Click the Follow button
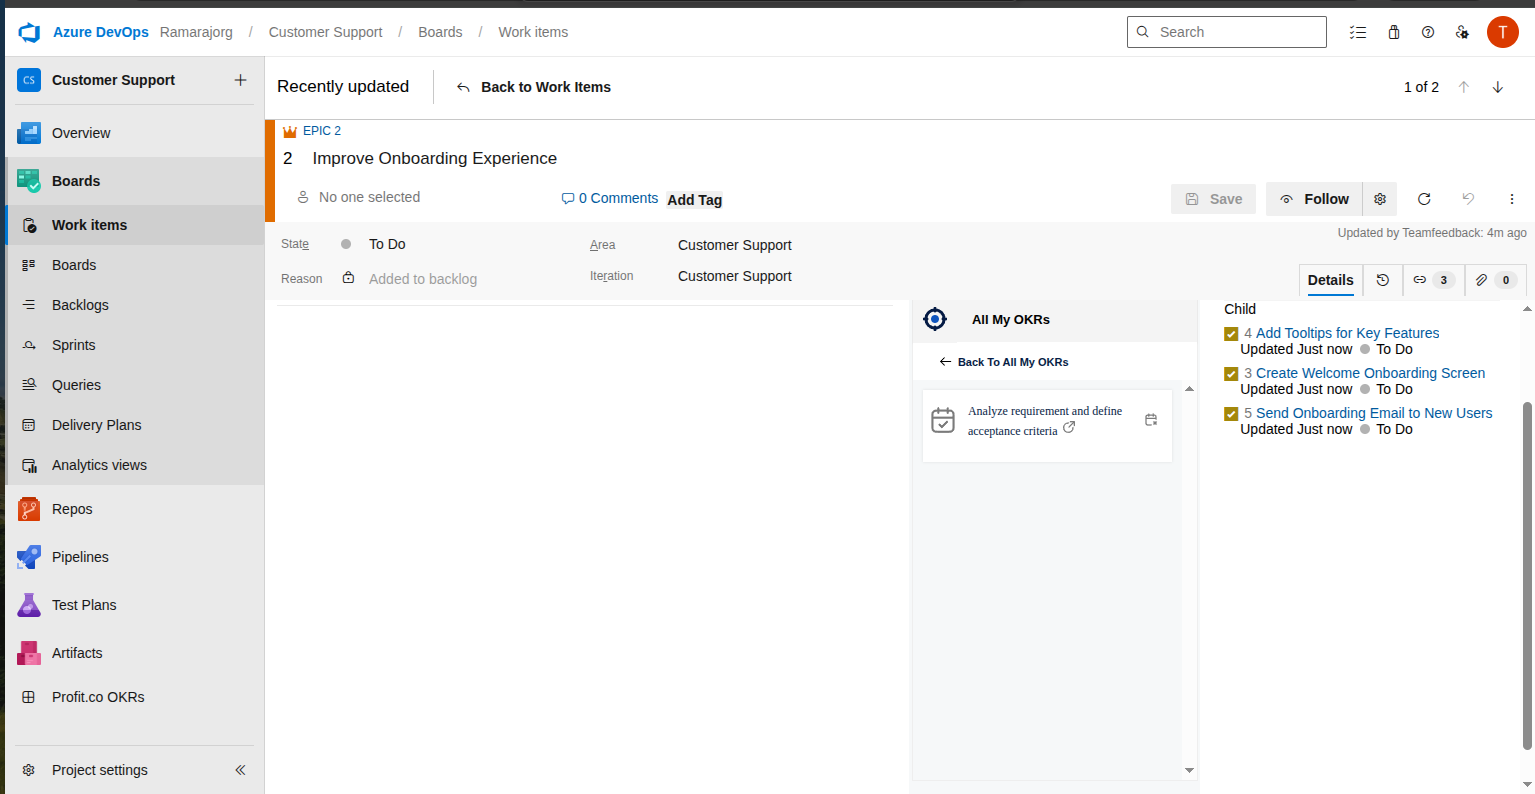Viewport: 1535px width, 794px height. tap(1315, 199)
